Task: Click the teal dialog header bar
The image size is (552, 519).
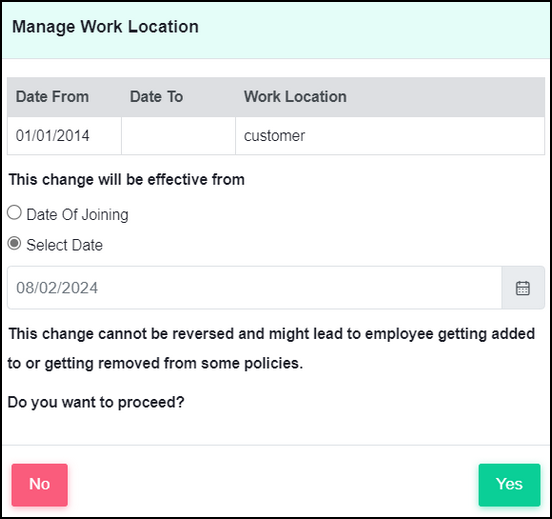Action: [276, 30]
